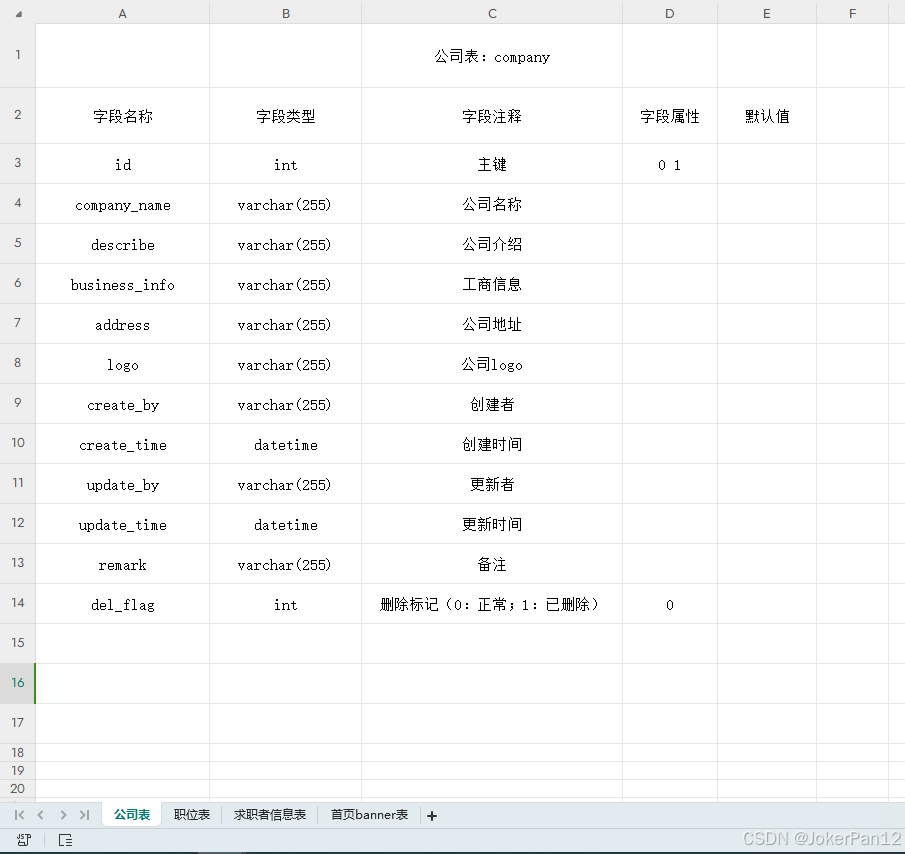Select the create_by cell
The width and height of the screenshot is (905, 854).
click(x=122, y=404)
